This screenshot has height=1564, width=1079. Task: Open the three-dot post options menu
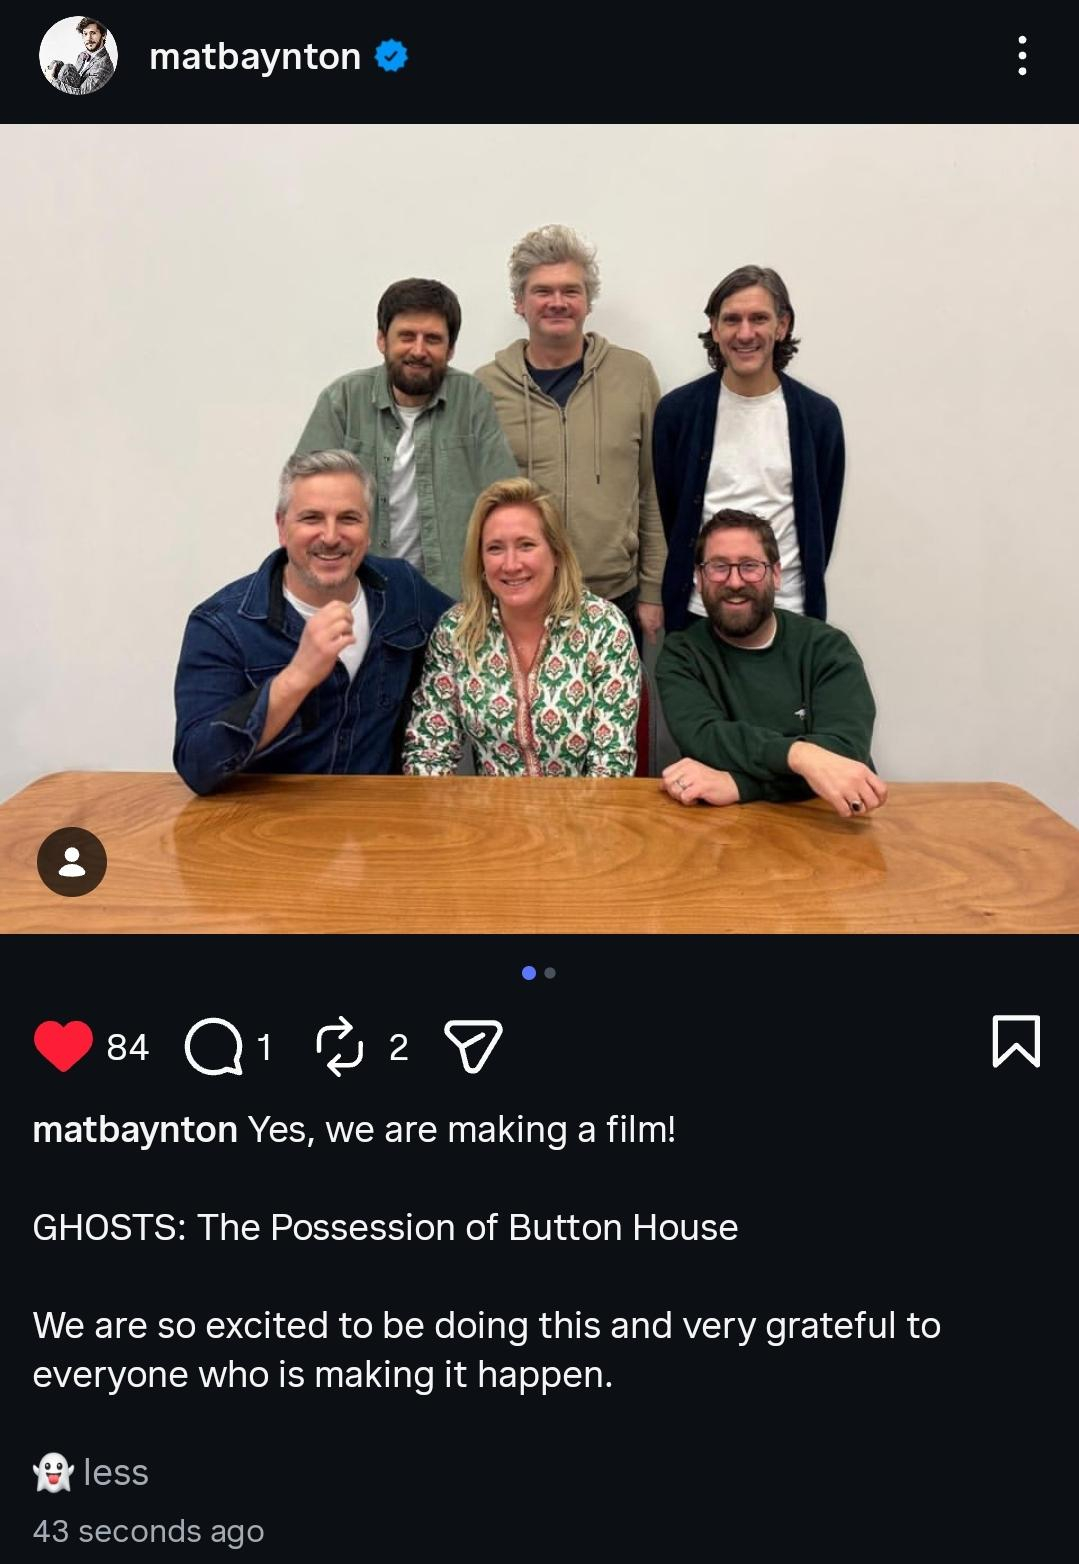[1021, 56]
